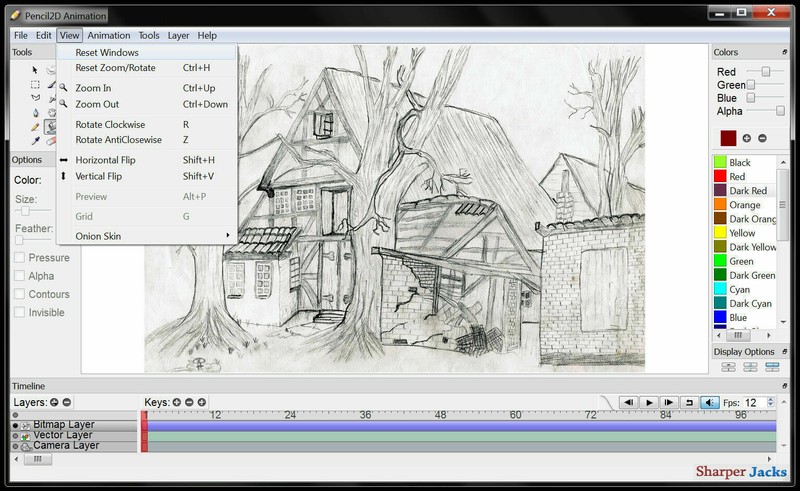Remove keyframe with Keys minus icon
Screen dimensions: 800x491
[189, 402]
